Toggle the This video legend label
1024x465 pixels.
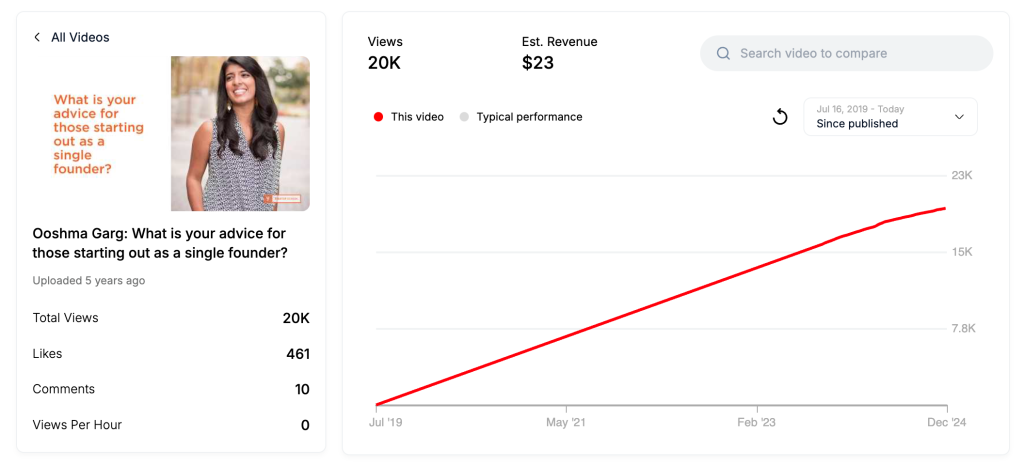(417, 117)
